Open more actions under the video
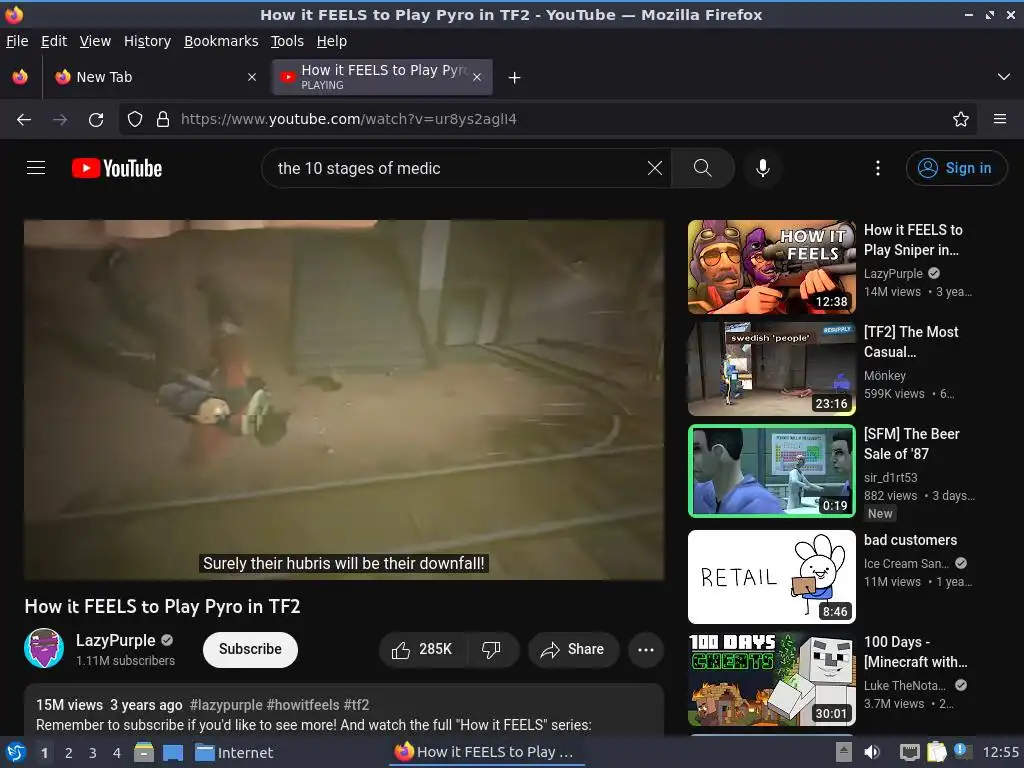The width and height of the screenshot is (1024, 768). click(646, 650)
